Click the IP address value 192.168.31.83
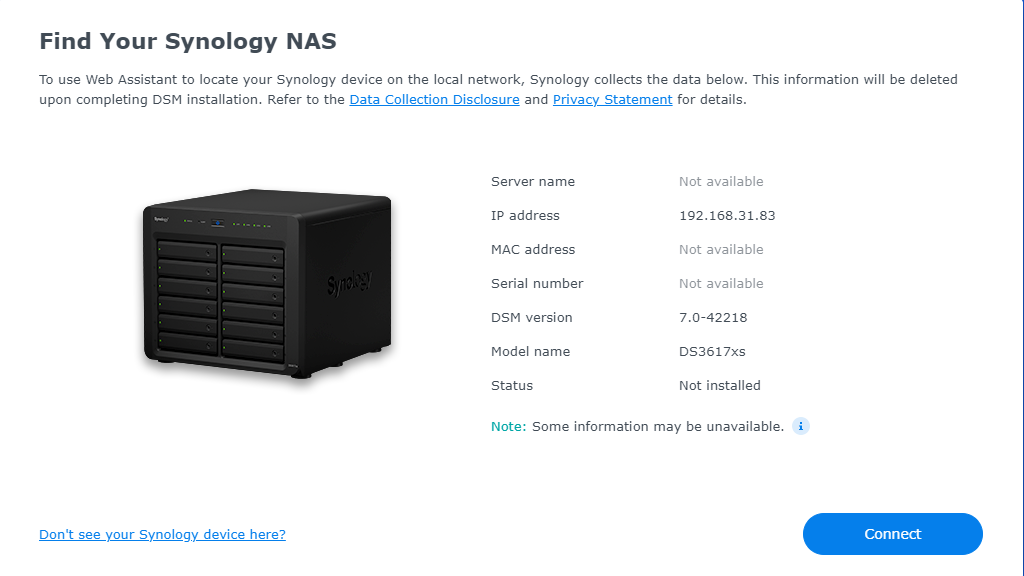Image resolution: width=1024 pixels, height=576 pixels. (x=727, y=216)
